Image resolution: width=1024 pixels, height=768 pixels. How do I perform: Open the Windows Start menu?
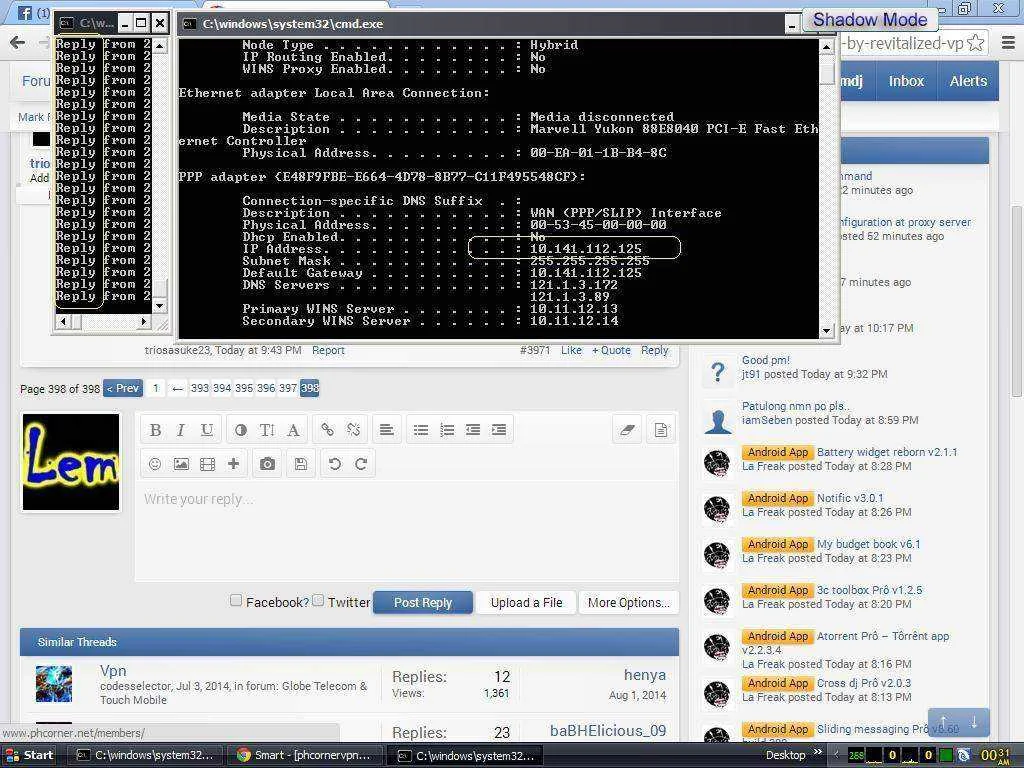29,755
